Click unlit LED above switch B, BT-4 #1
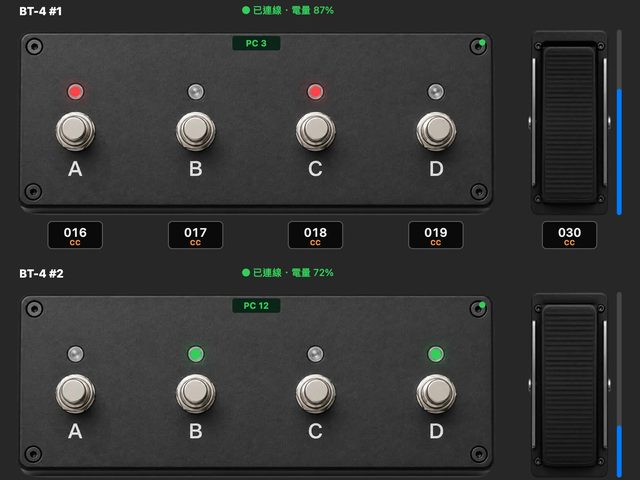This screenshot has height=480, width=640. 196,91
